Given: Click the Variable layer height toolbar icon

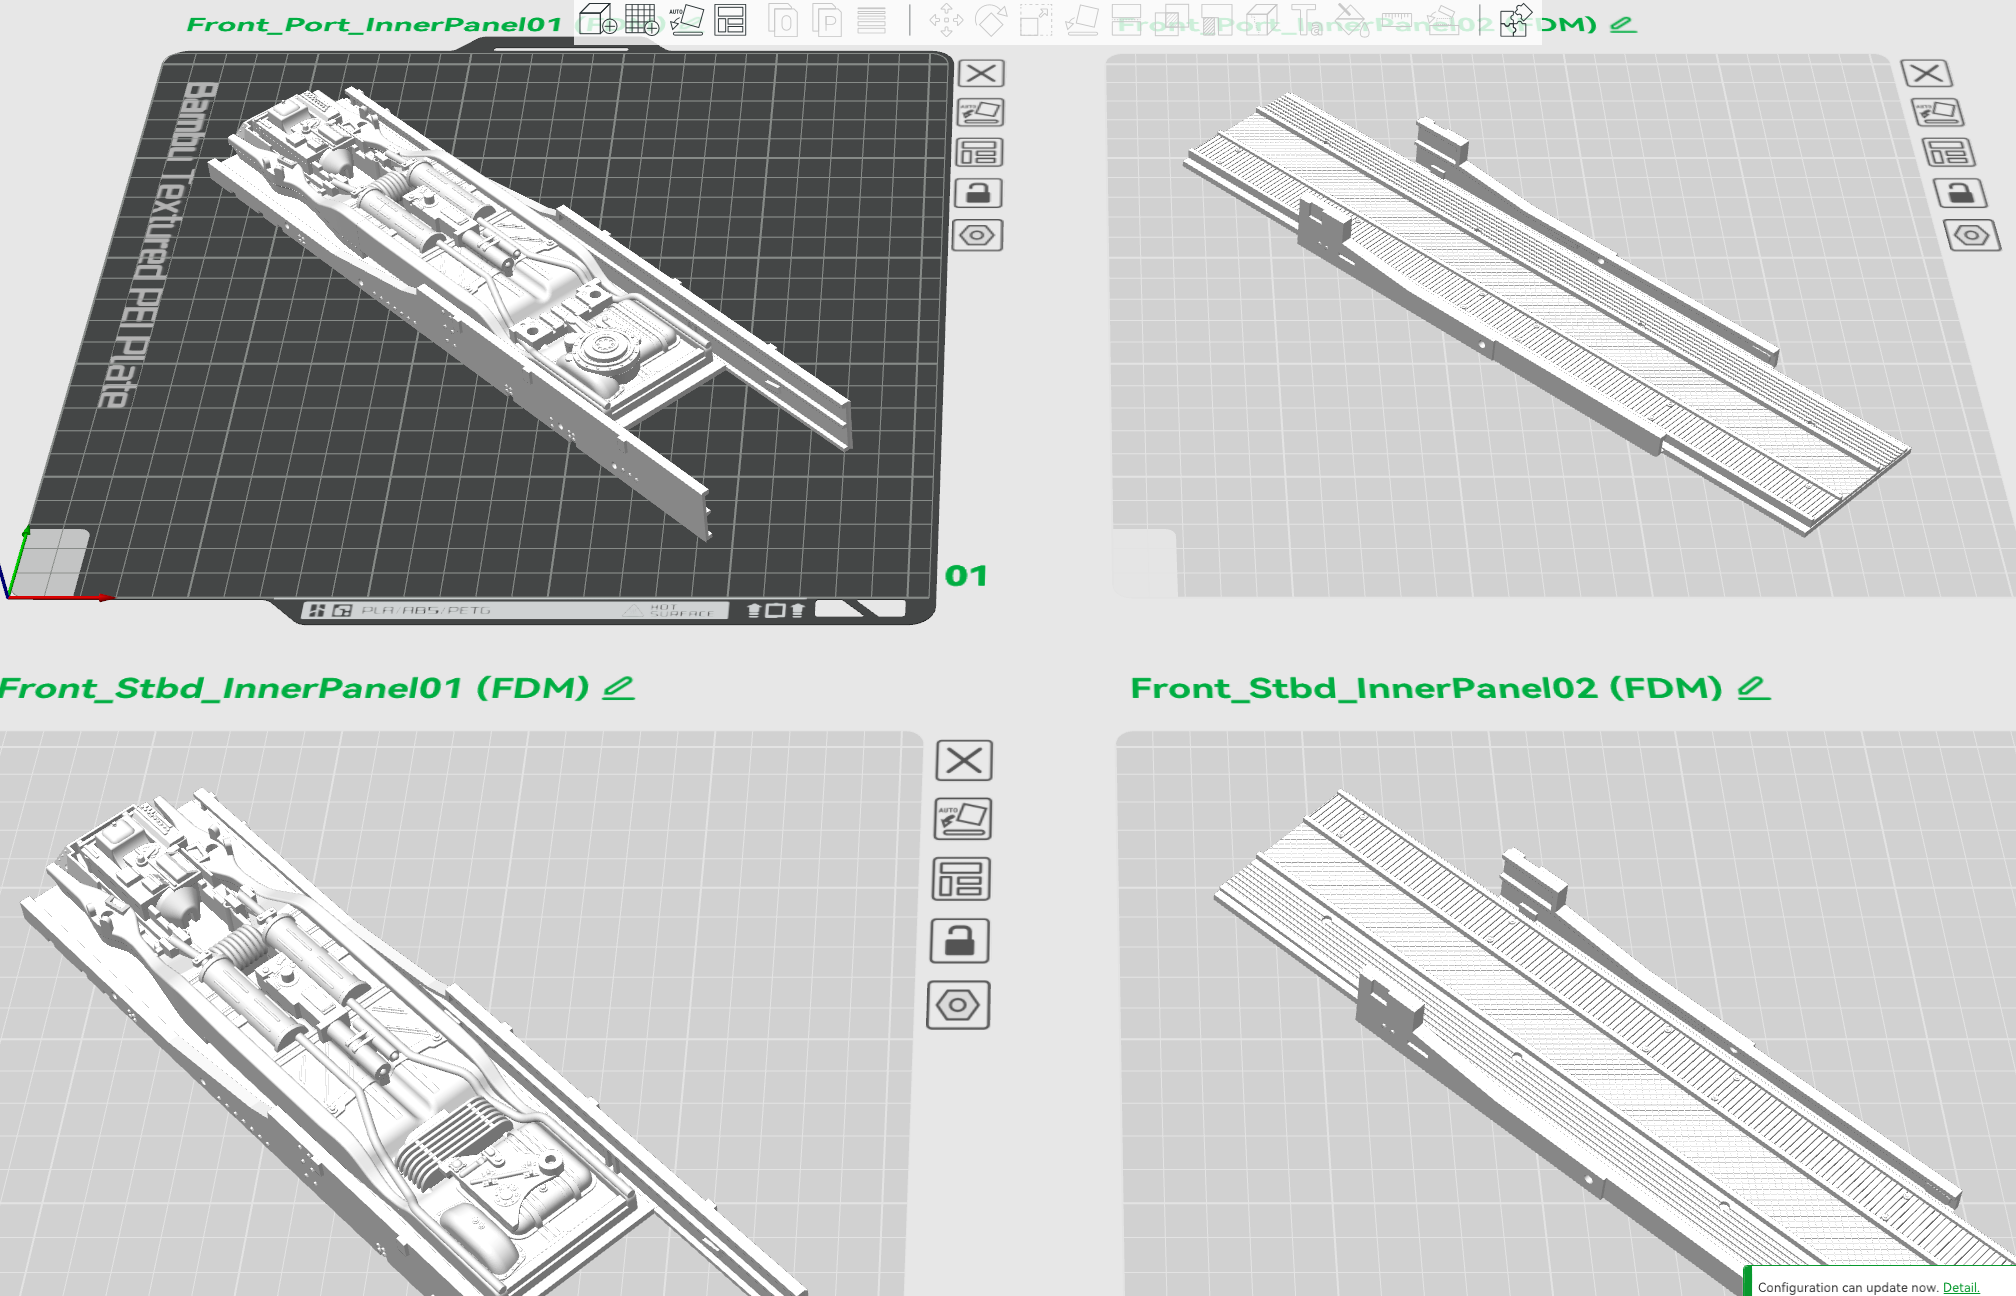Looking at the screenshot, I should (872, 20).
